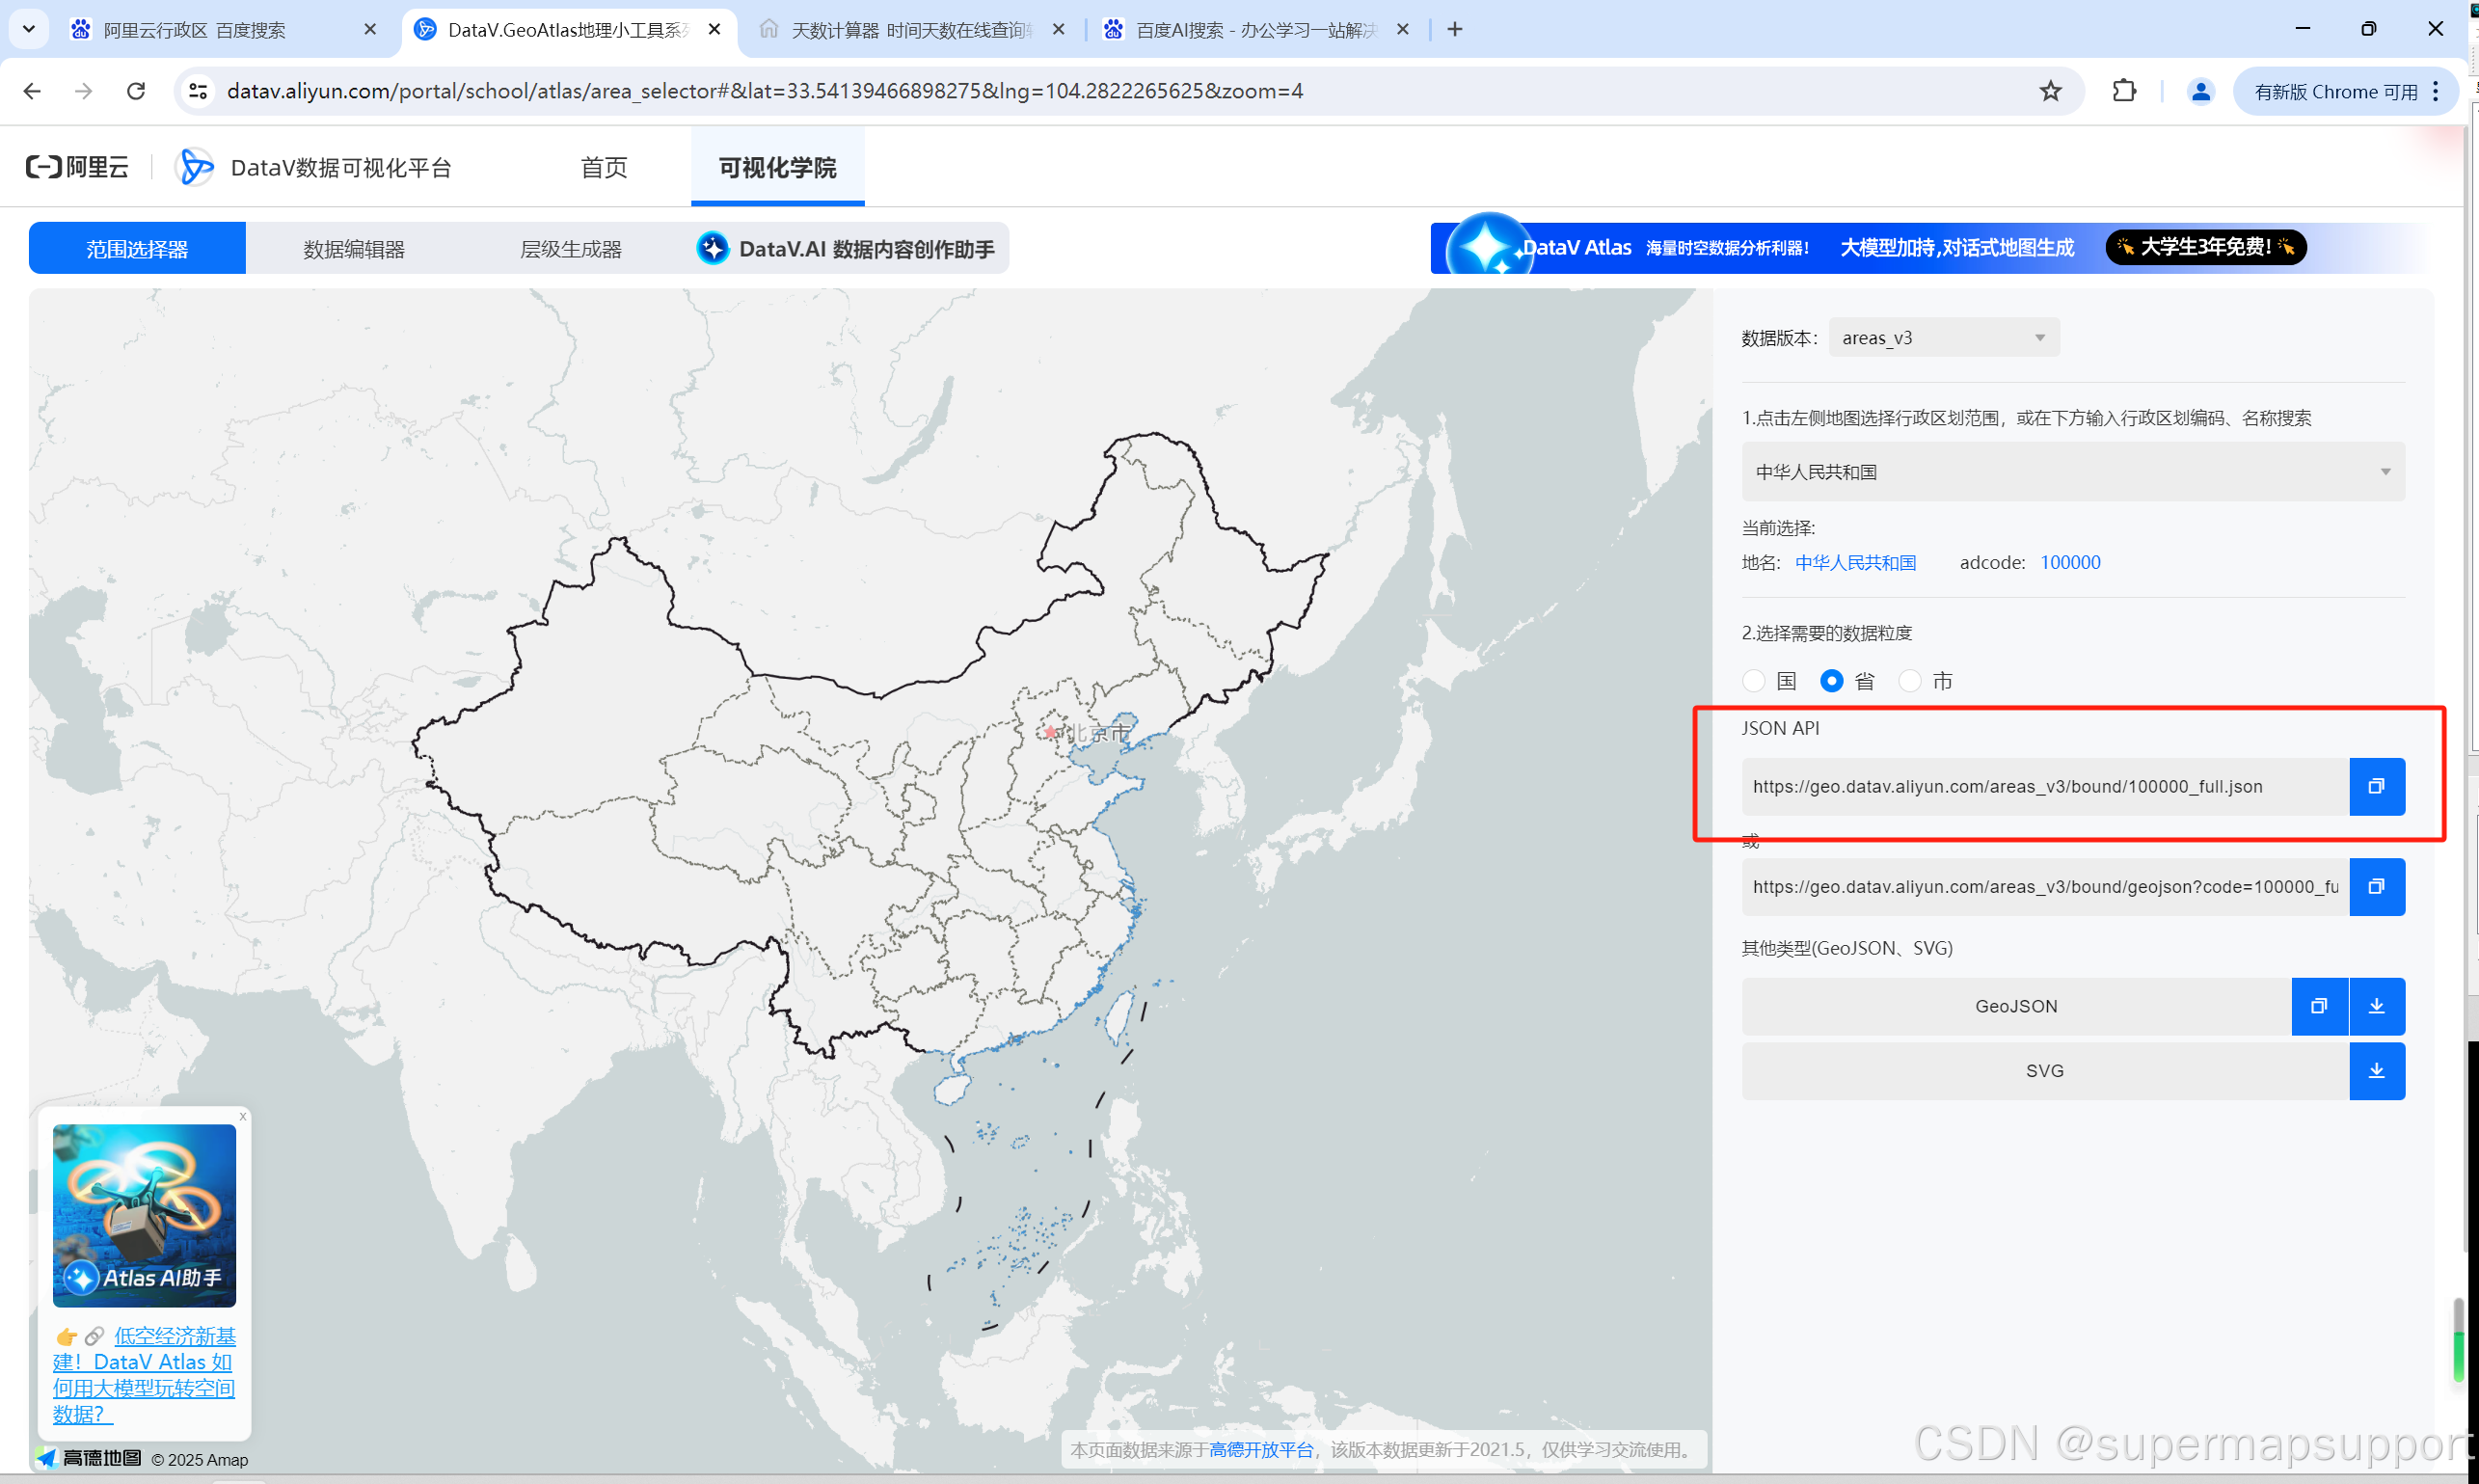The image size is (2479, 1484).
Task: Expand the 中华人民共和国 region dropdown
Action: [2072, 471]
